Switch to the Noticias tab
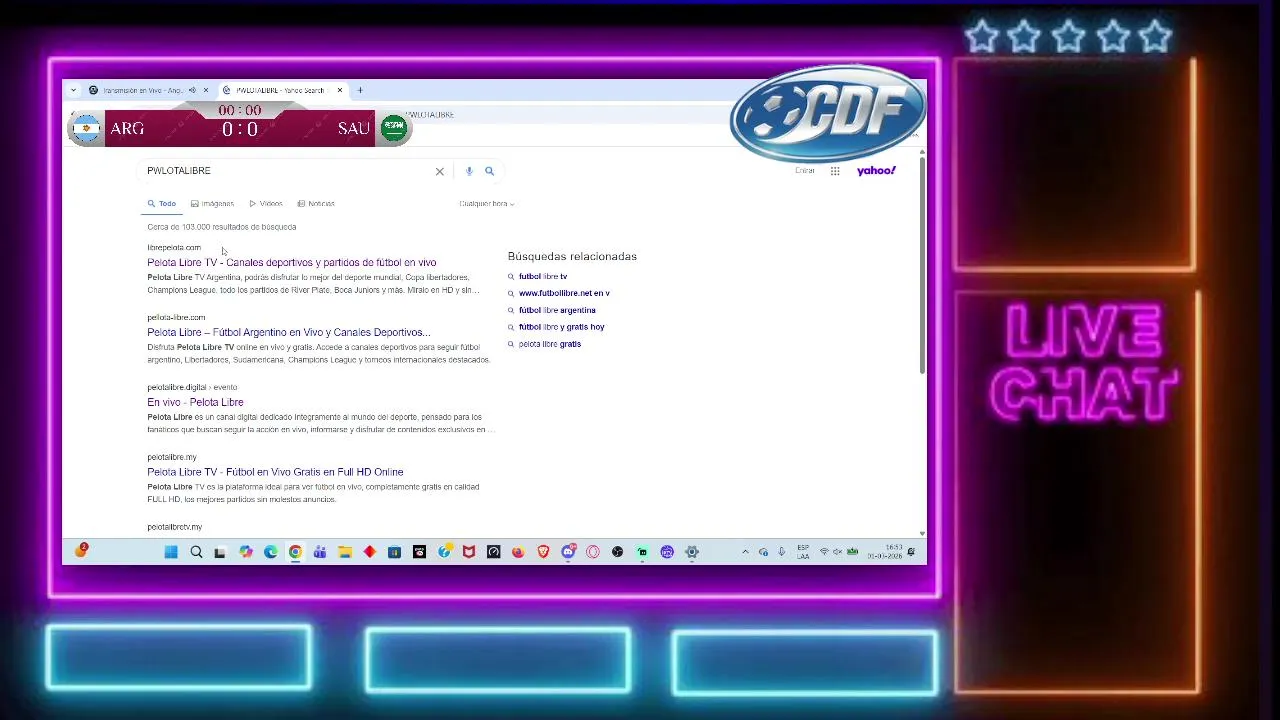Viewport: 1280px width, 720px height. point(316,204)
